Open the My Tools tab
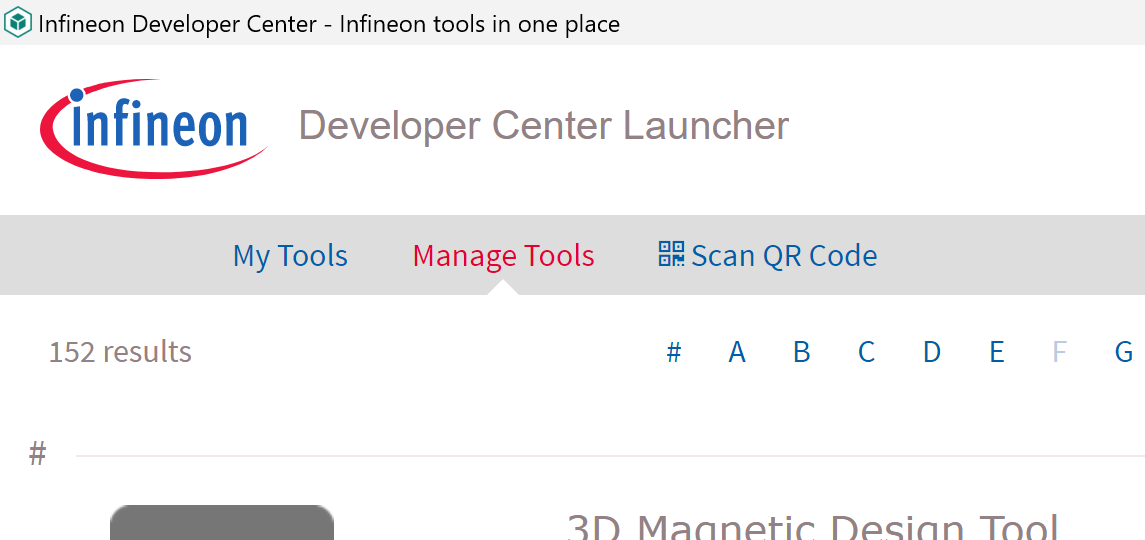This screenshot has height=540, width=1145. [290, 256]
